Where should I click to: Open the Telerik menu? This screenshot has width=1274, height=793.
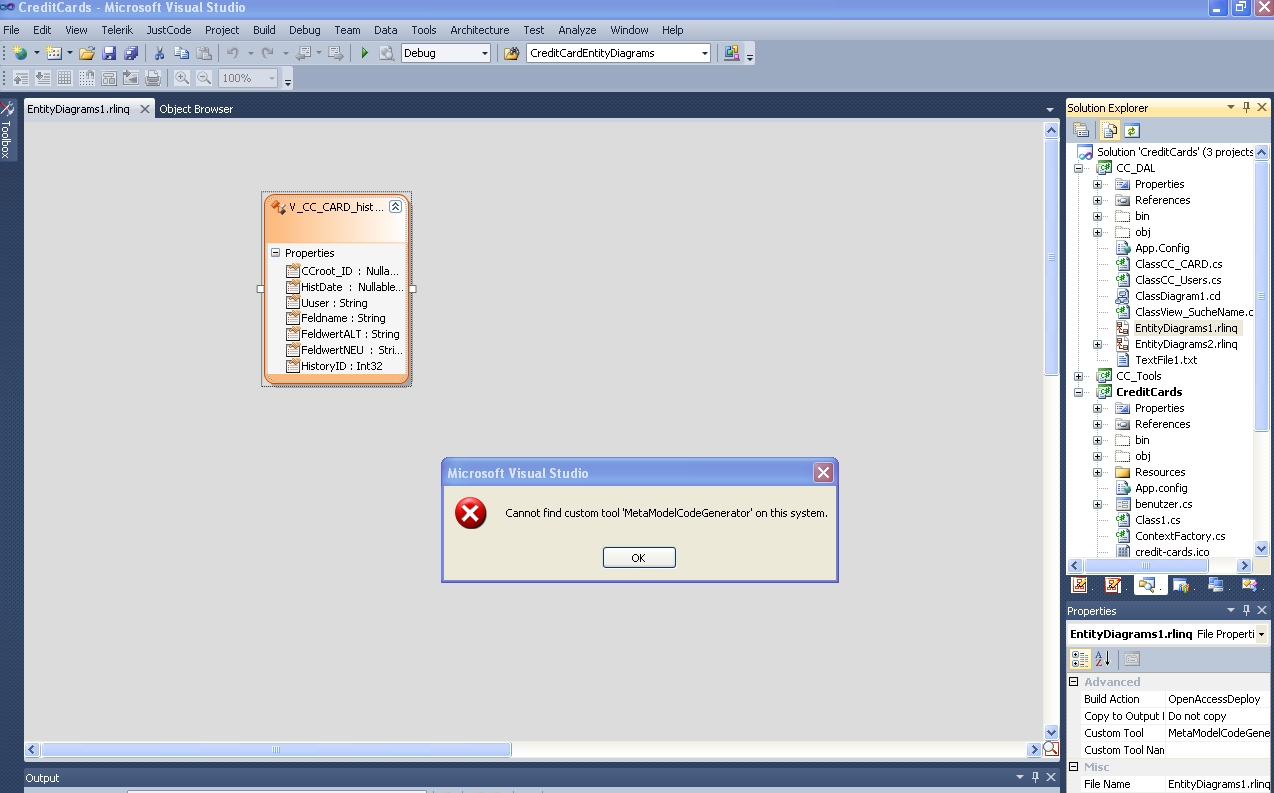click(117, 30)
